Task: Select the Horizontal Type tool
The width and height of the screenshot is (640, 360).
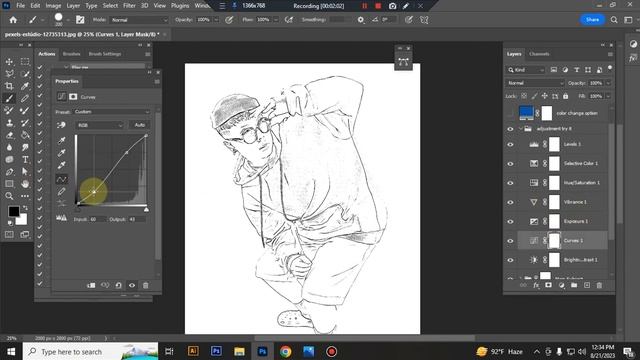Action: (x=25, y=160)
